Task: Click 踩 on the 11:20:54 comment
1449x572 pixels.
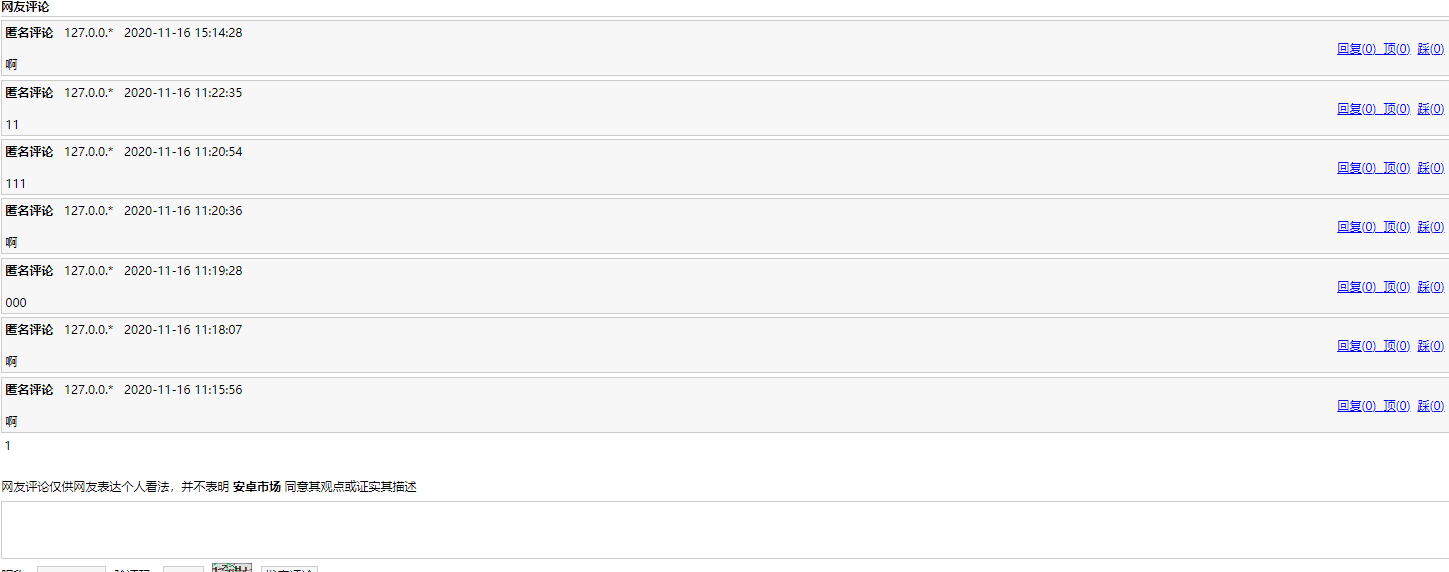Action: point(1430,168)
